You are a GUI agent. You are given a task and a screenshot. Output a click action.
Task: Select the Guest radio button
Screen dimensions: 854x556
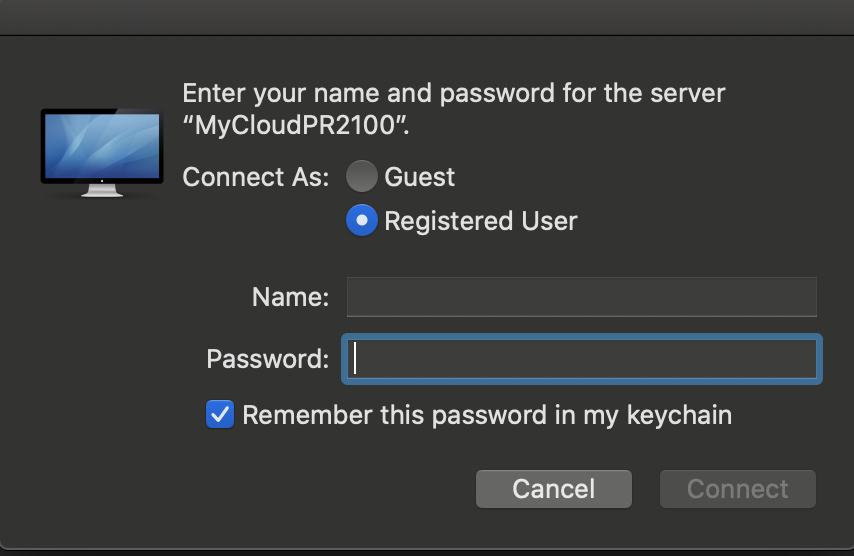[362, 177]
